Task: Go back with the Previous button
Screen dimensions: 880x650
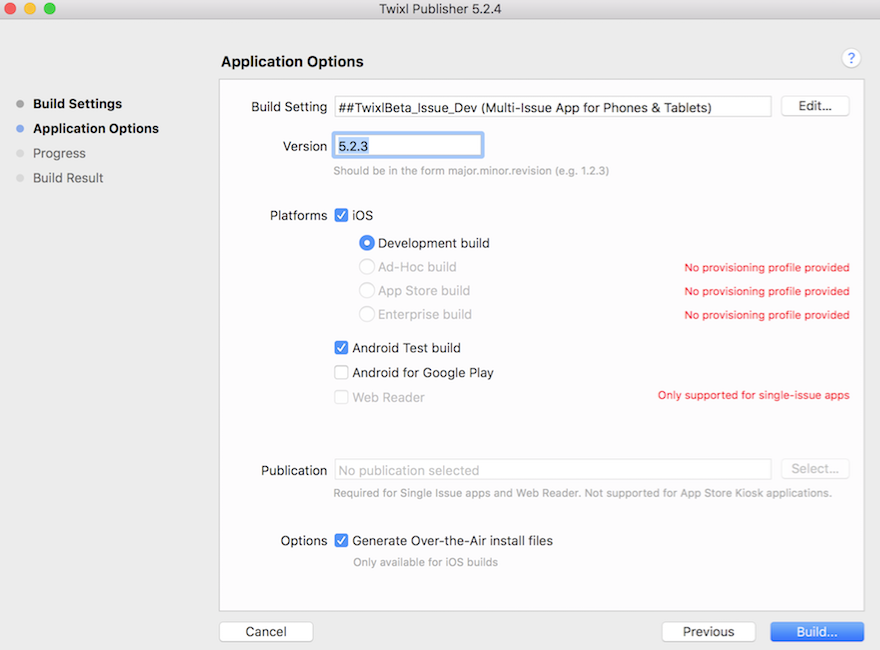Action: click(708, 631)
